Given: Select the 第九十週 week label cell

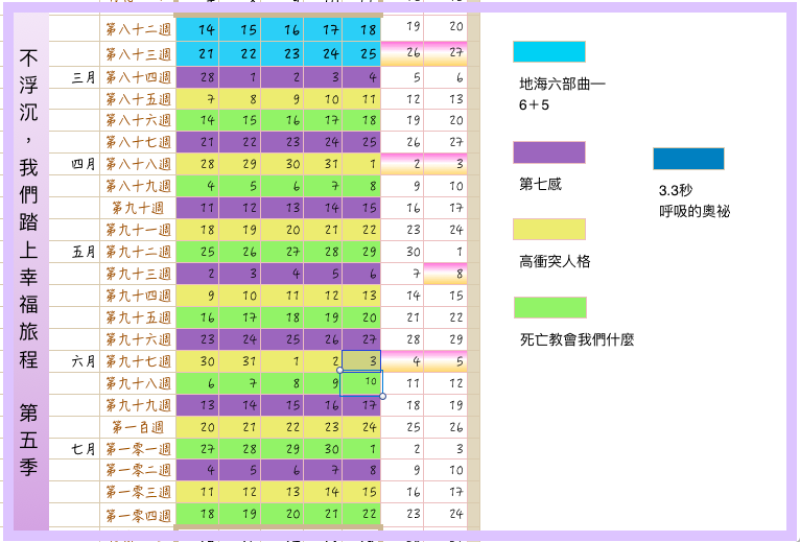Looking at the screenshot, I should pos(138,208).
